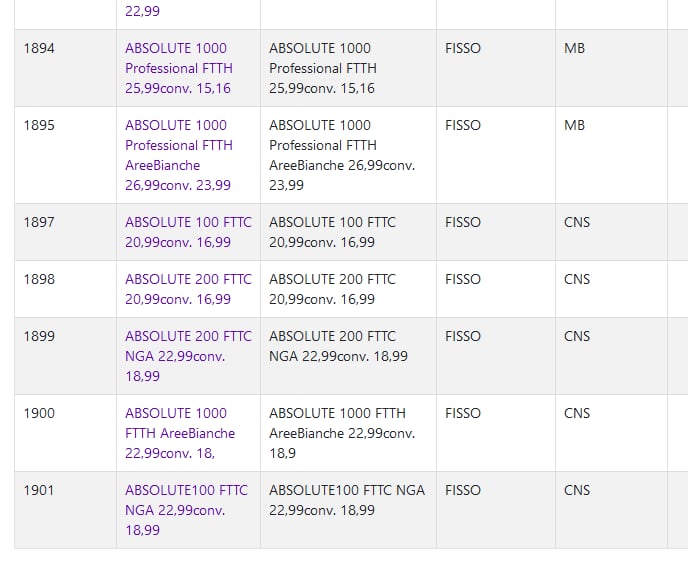Click MB cell in row 1895

click(574, 125)
